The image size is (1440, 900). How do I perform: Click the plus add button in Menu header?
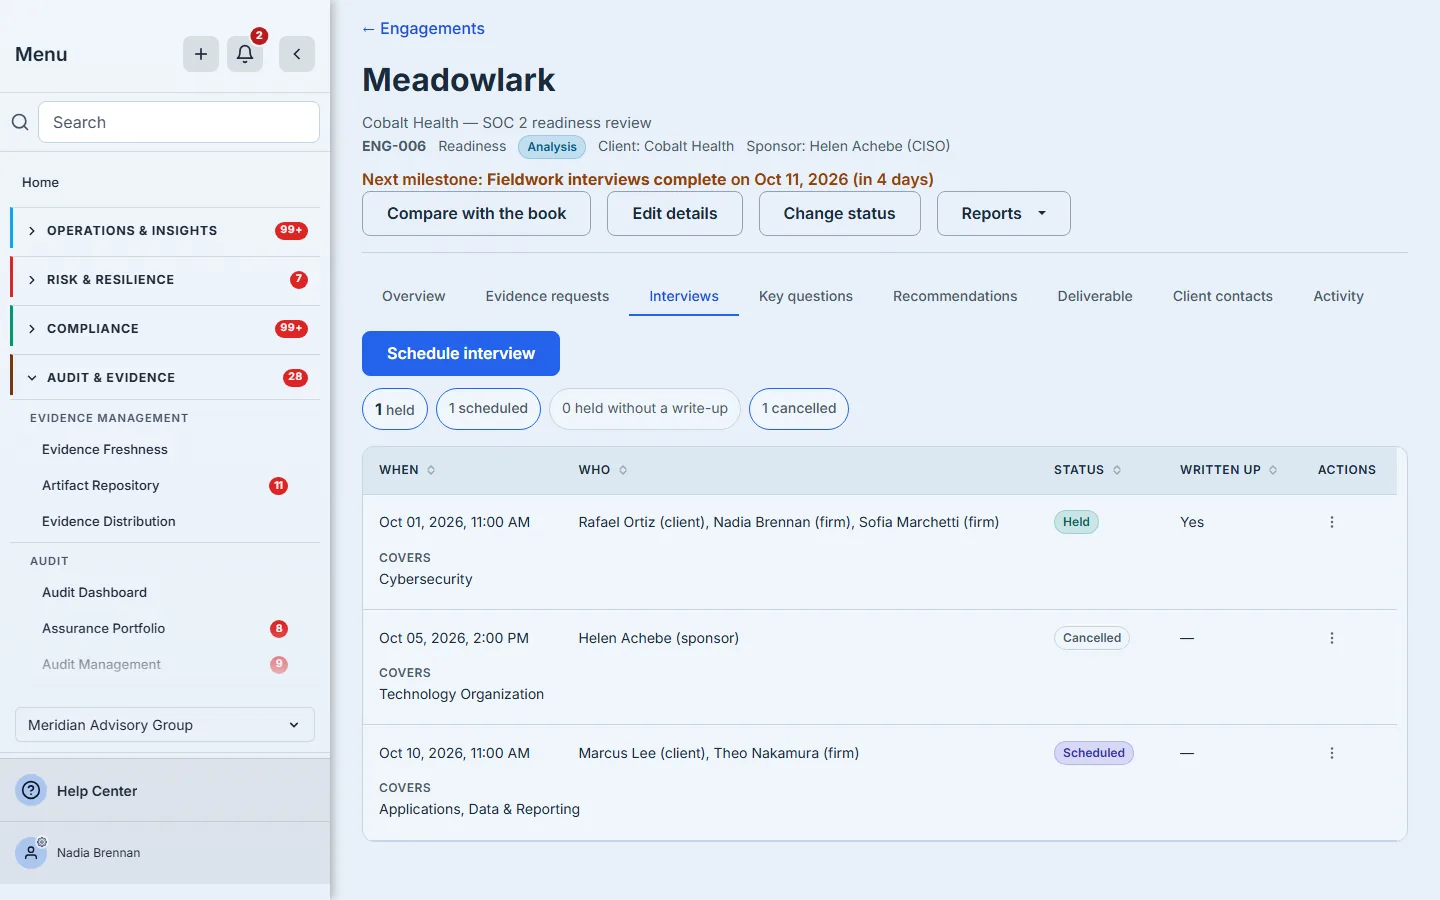201,54
